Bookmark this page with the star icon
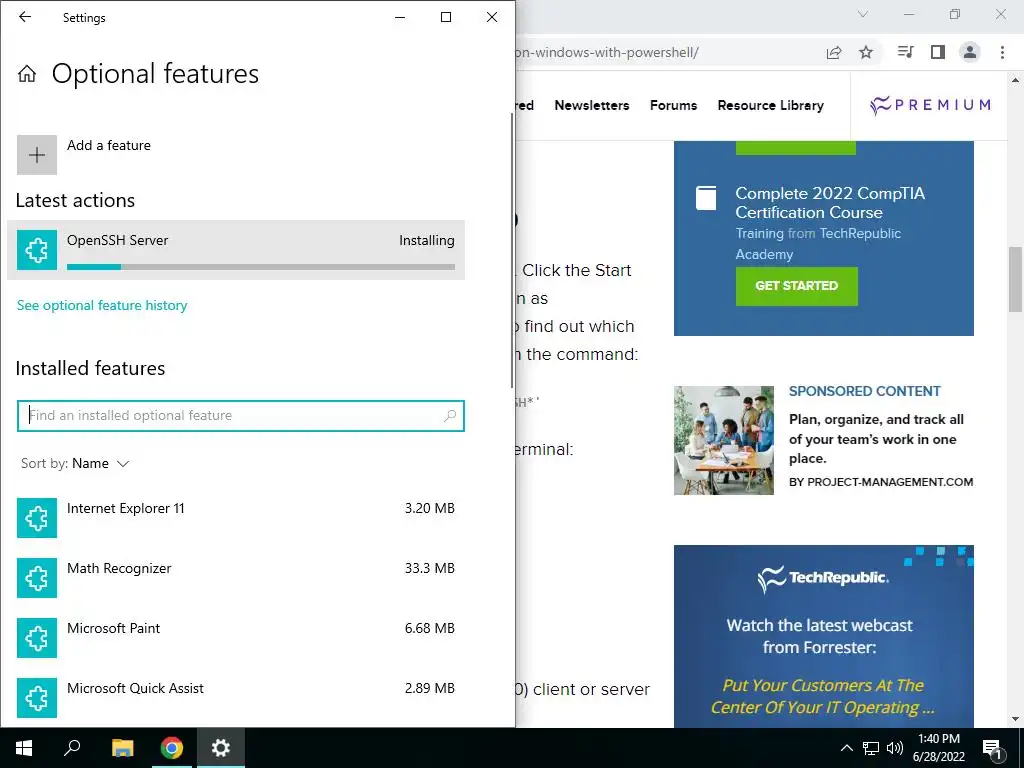Screen dimensions: 1024x768 click(866, 52)
